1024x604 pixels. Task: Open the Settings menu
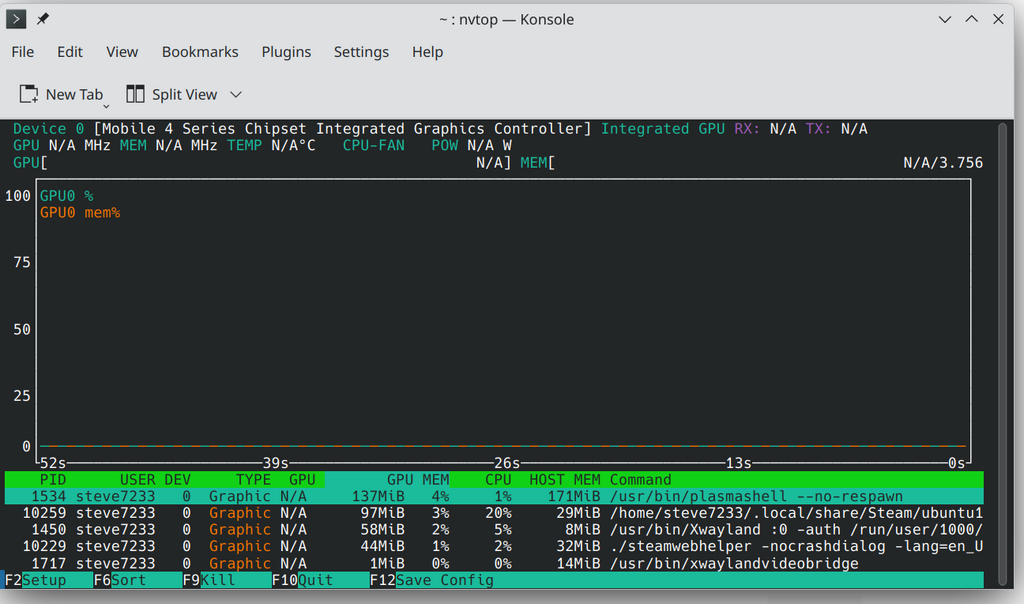coord(361,52)
